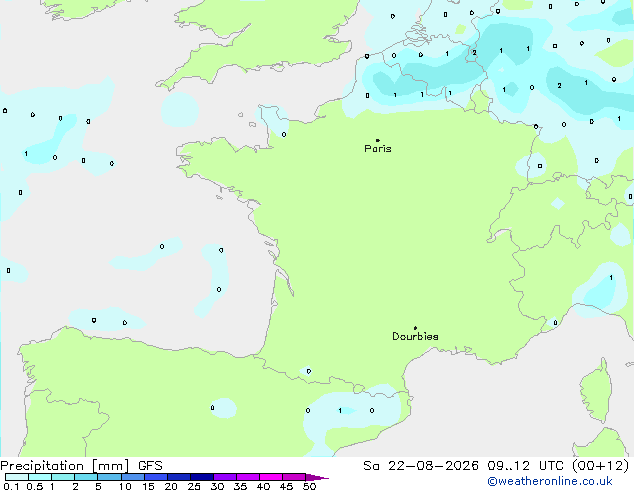The height and width of the screenshot is (490, 634).
Task: Pick the 0.1–0.5 mm legend swatch
Action: point(17,477)
